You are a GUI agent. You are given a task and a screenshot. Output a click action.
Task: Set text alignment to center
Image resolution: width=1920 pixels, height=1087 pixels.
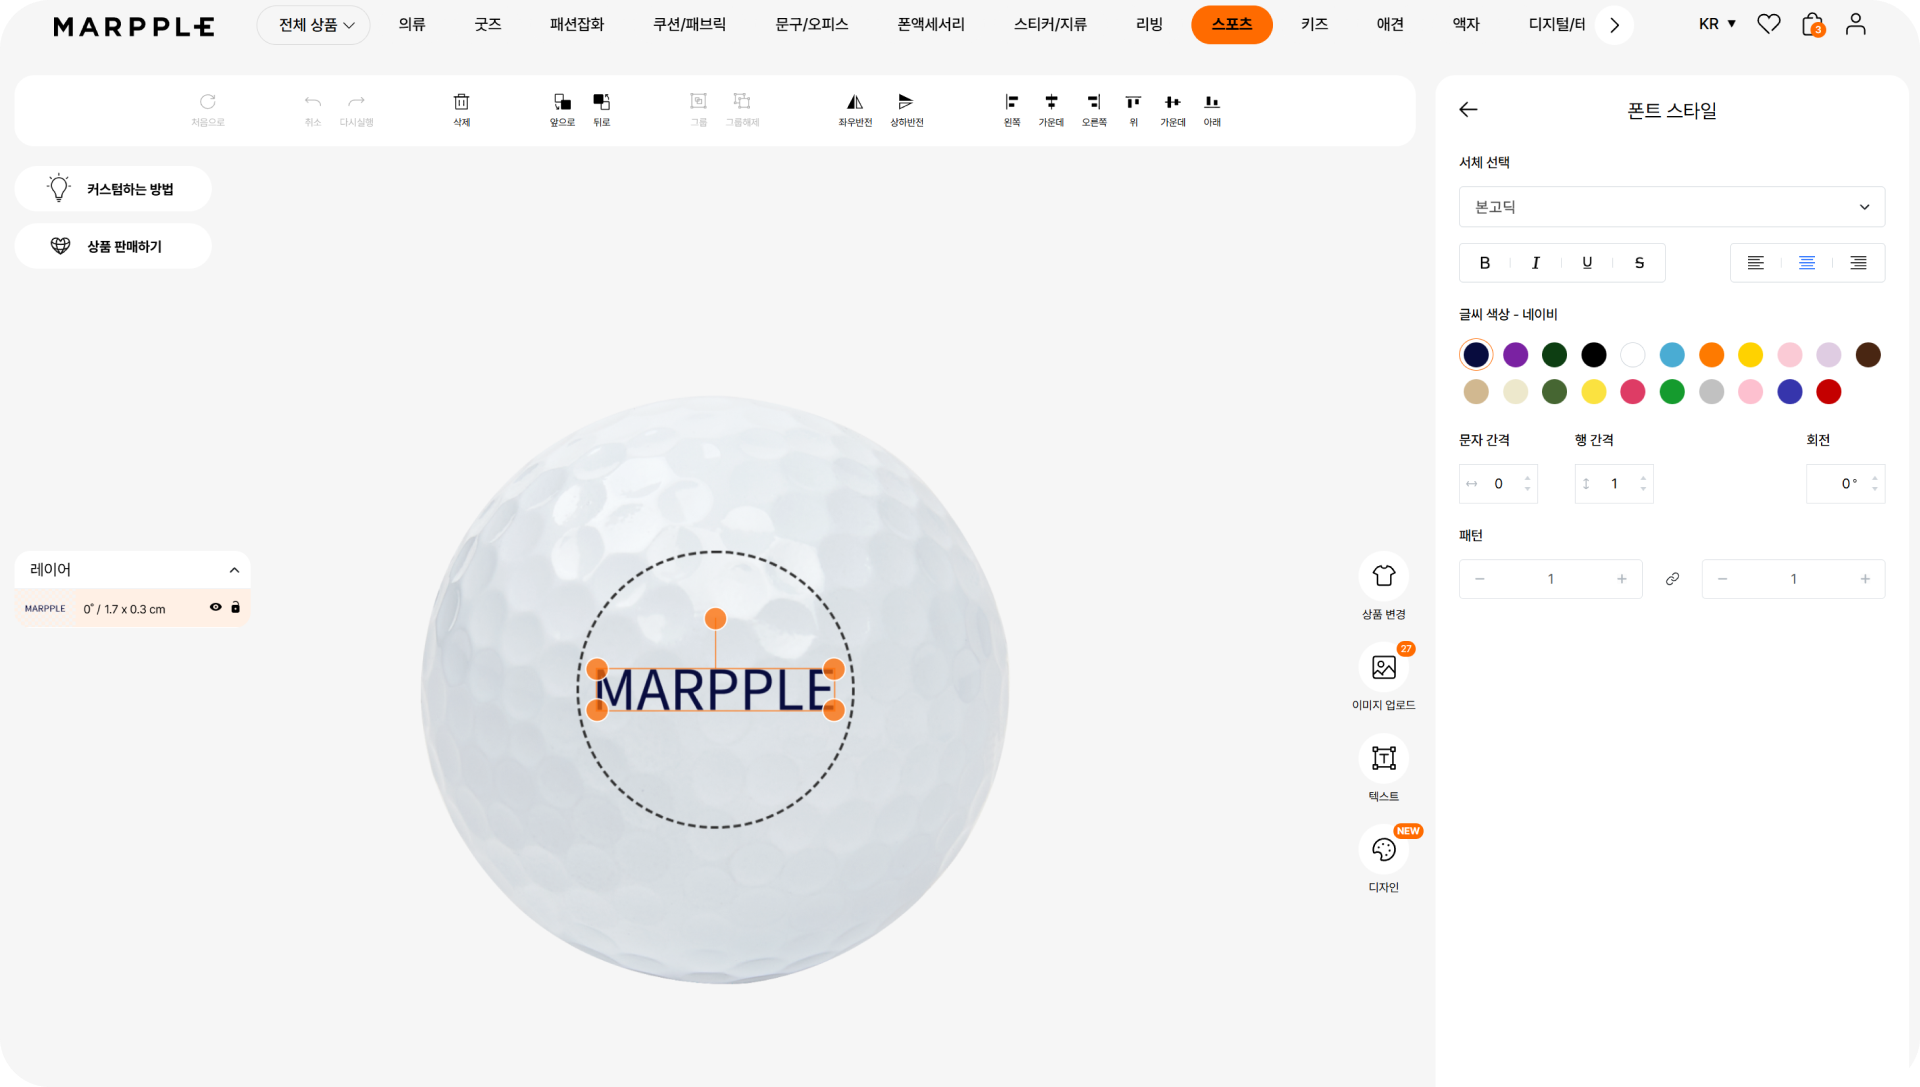tap(1807, 263)
